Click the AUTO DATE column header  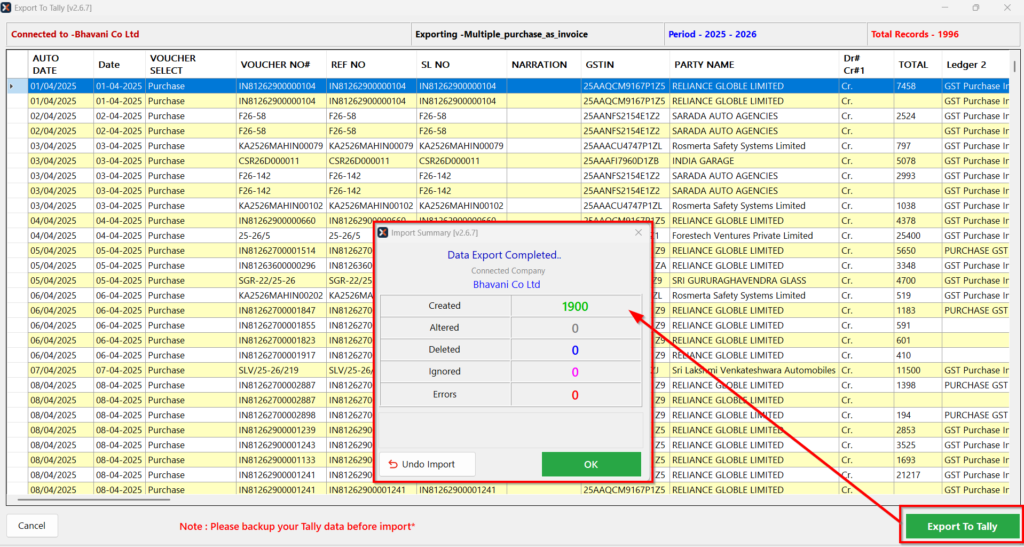click(x=61, y=65)
